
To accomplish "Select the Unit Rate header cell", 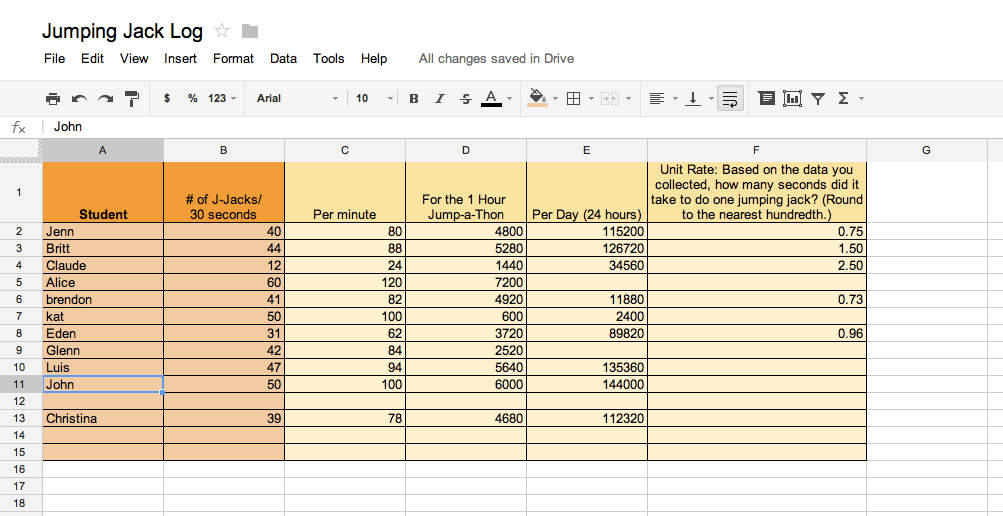I will 757,192.
